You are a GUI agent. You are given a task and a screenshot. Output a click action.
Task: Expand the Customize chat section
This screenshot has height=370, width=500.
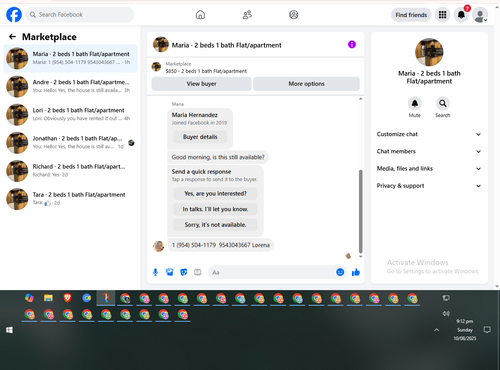click(429, 134)
